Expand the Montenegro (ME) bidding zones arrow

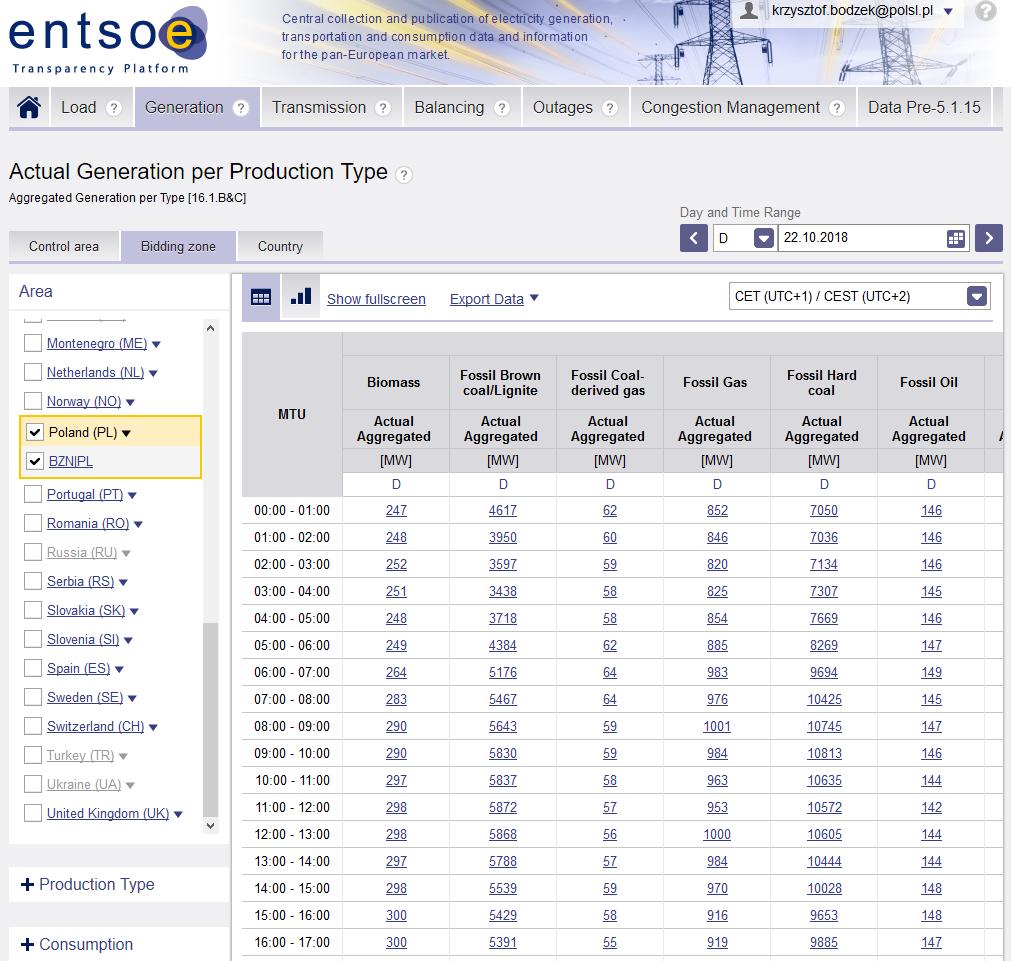click(156, 344)
